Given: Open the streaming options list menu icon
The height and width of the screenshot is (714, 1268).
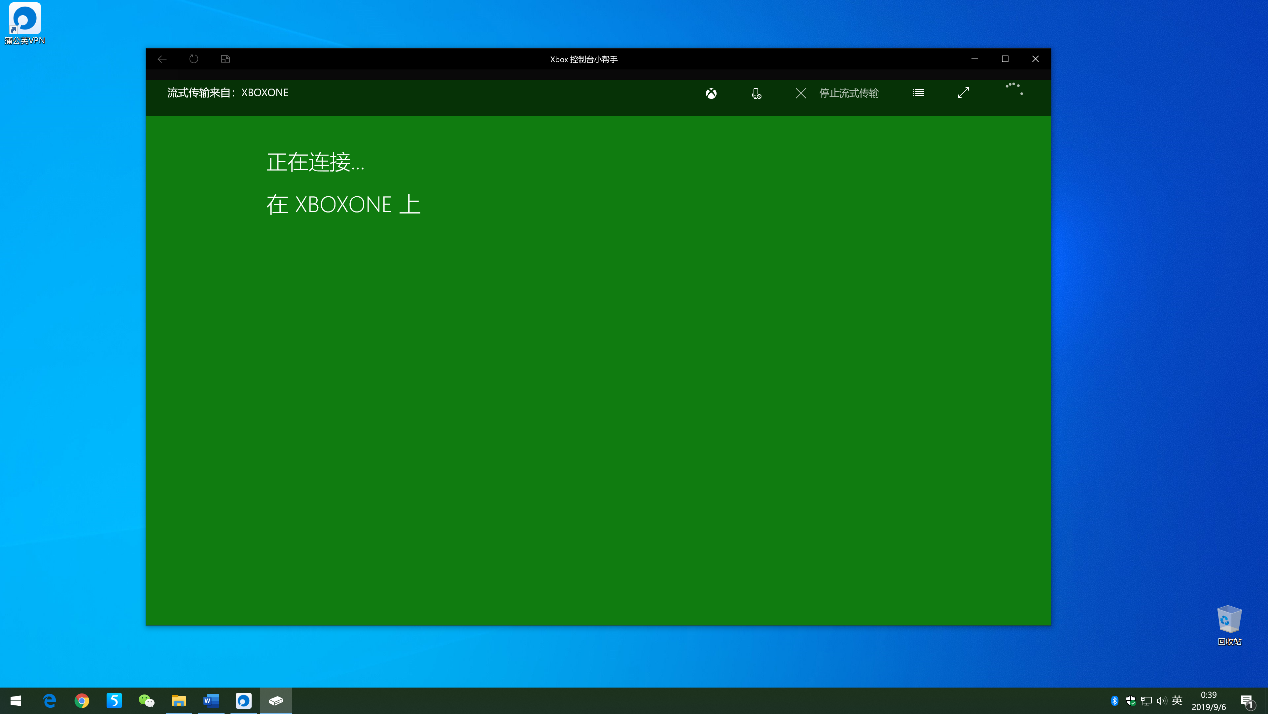Looking at the screenshot, I should click(x=918, y=93).
